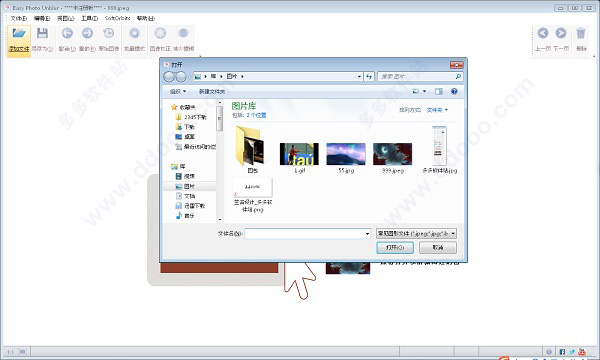This screenshot has height=360, width=600.
Task: Select Music library in navigation pane
Action: (185, 216)
